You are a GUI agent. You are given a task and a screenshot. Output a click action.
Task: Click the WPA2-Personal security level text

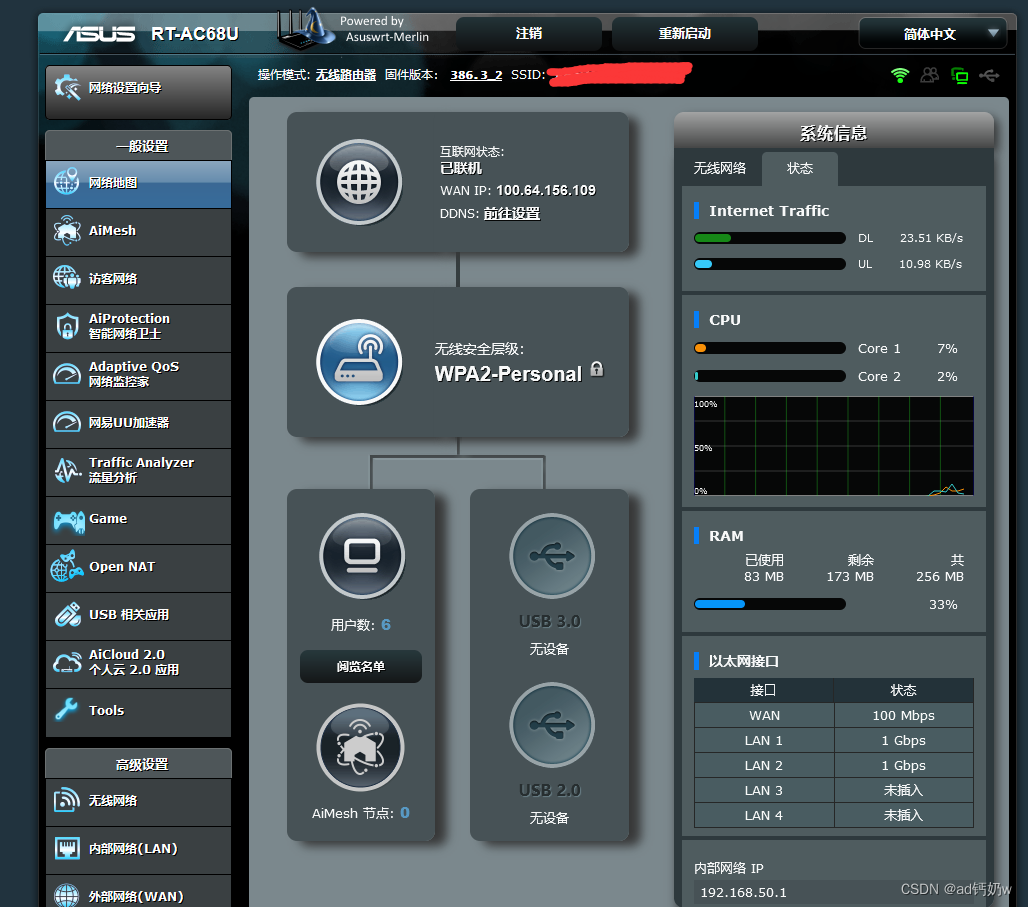coord(508,374)
